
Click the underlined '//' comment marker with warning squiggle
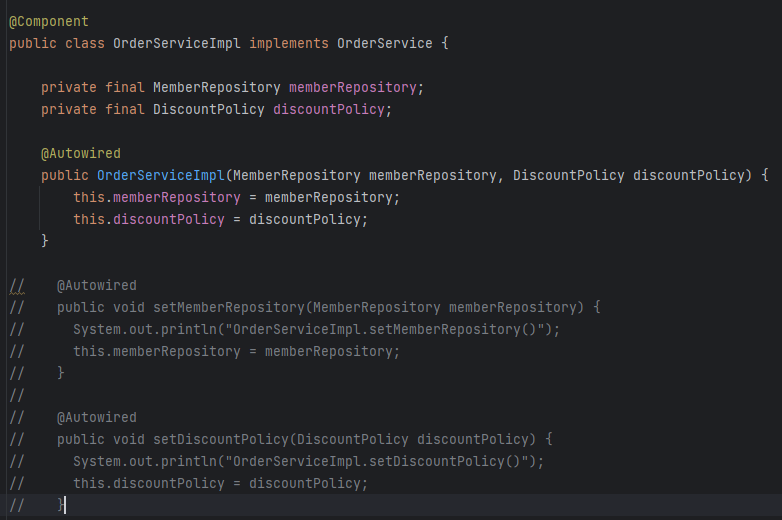coord(17,286)
